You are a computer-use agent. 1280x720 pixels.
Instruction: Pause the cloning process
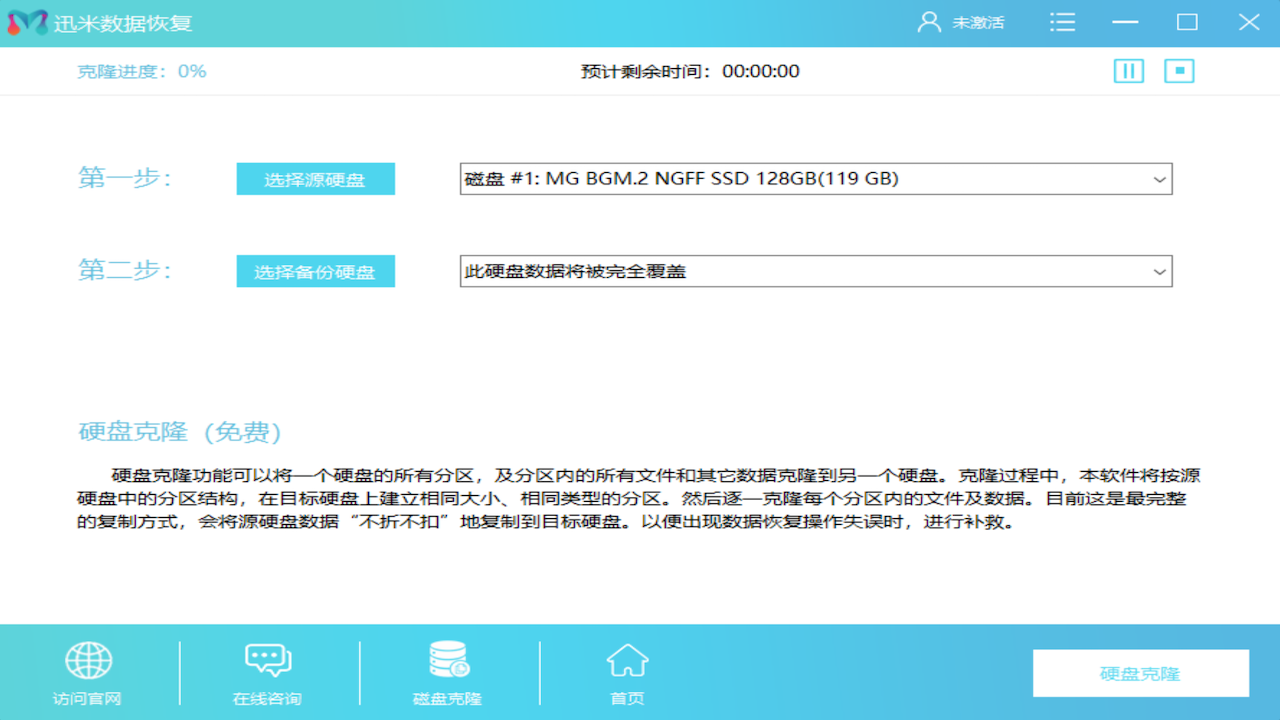1128,71
